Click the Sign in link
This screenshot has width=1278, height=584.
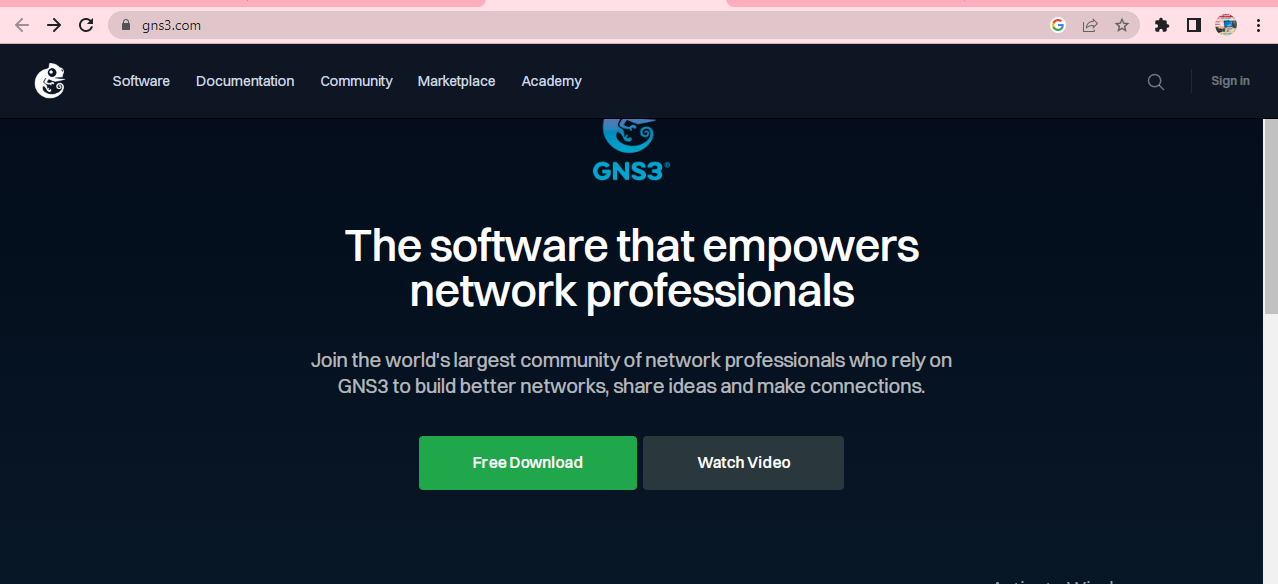coord(1229,81)
